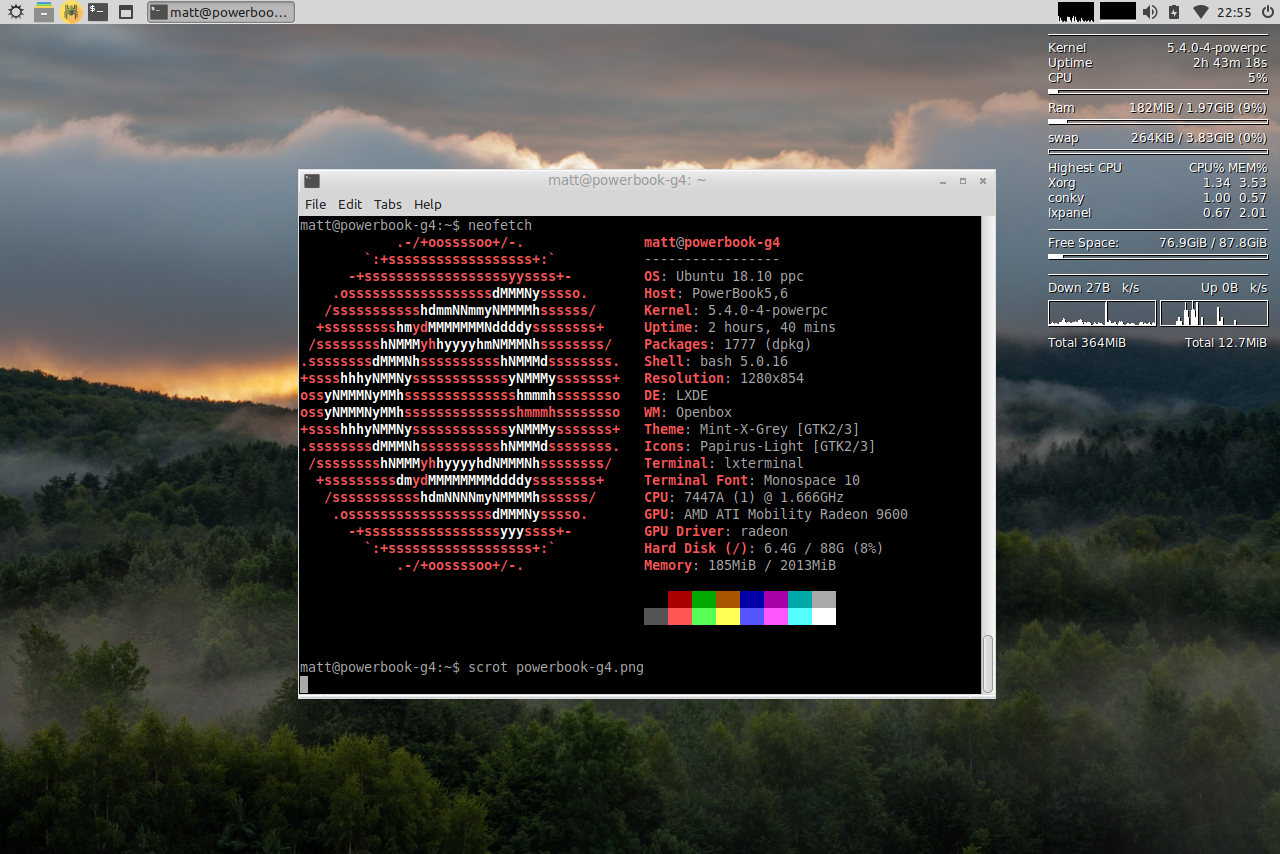Click the conky CPU usage bar
The image size is (1280, 854).
coord(1157,91)
